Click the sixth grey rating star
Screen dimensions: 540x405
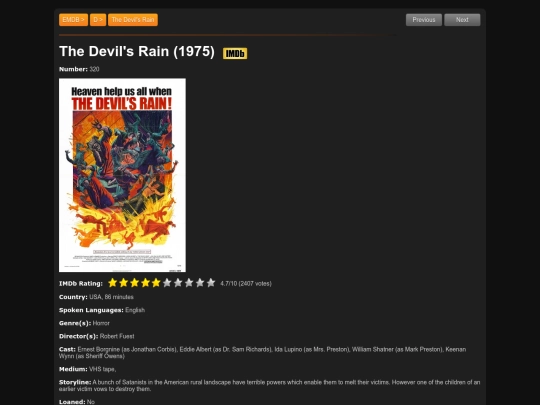167,283
